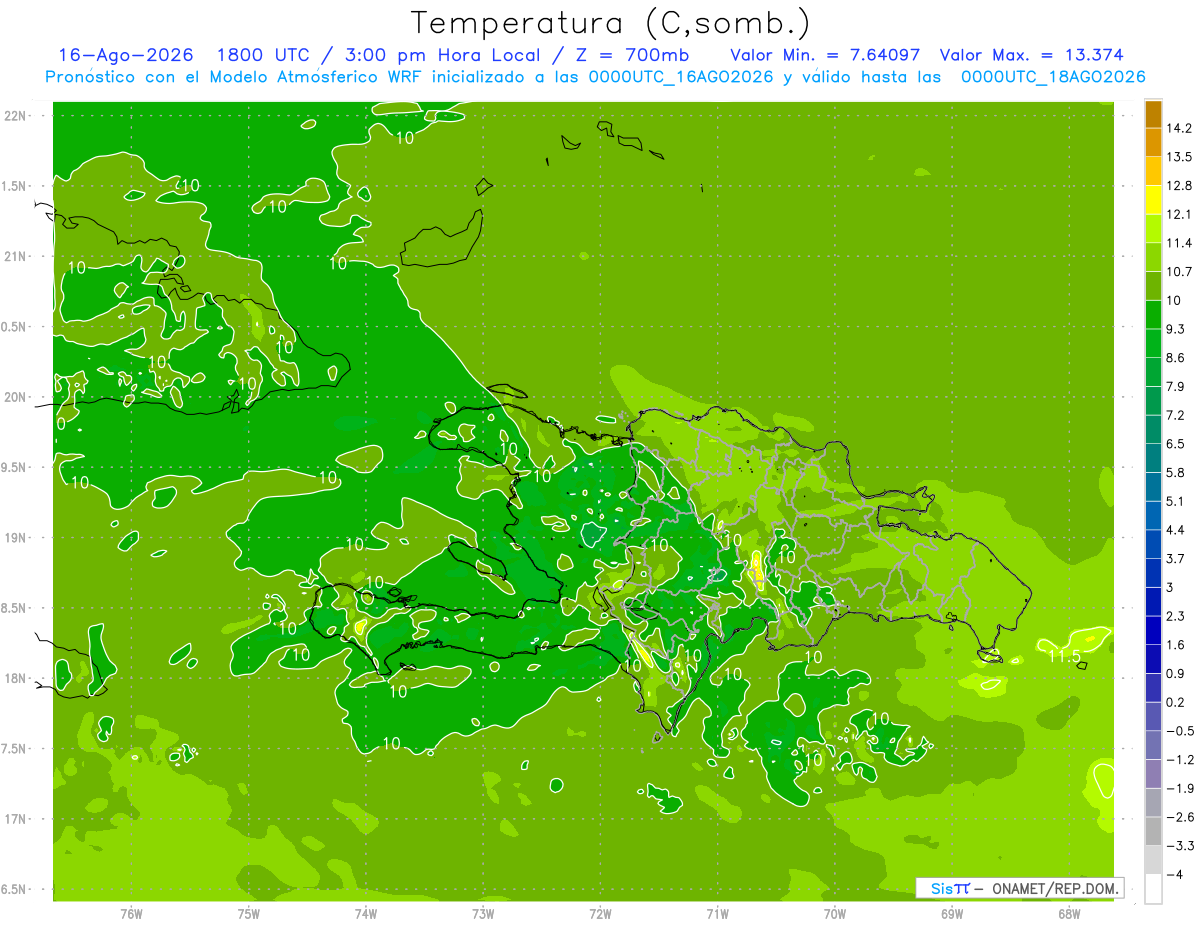Click the colorbar value "12.1"
This screenshot has width=1200, height=927.
coord(1179,214)
